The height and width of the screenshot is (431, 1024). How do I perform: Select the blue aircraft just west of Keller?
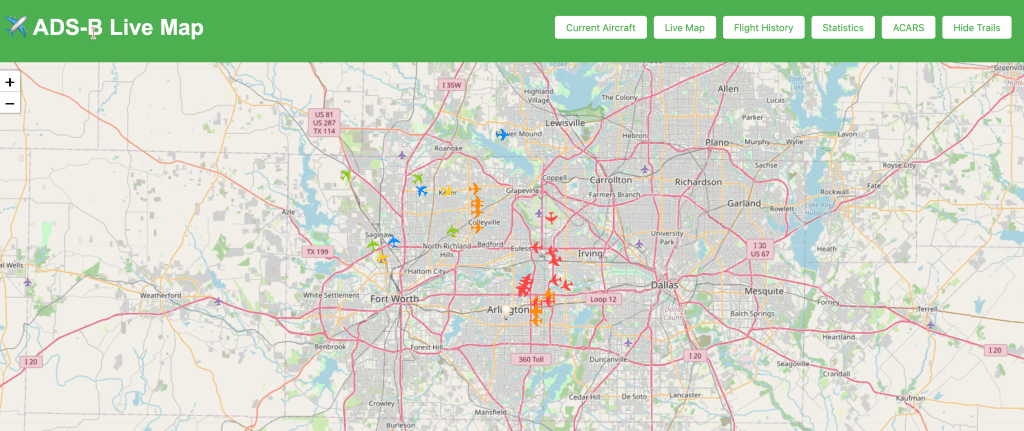tap(422, 191)
